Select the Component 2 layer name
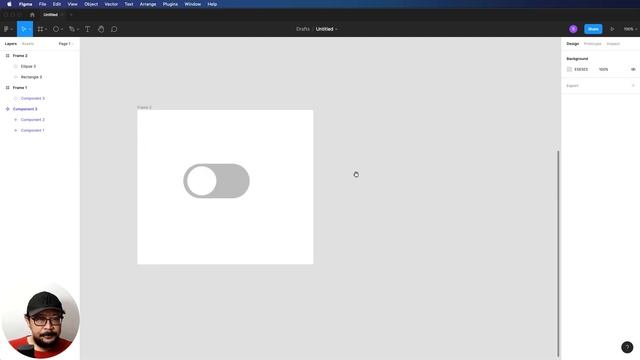 coord(33,120)
